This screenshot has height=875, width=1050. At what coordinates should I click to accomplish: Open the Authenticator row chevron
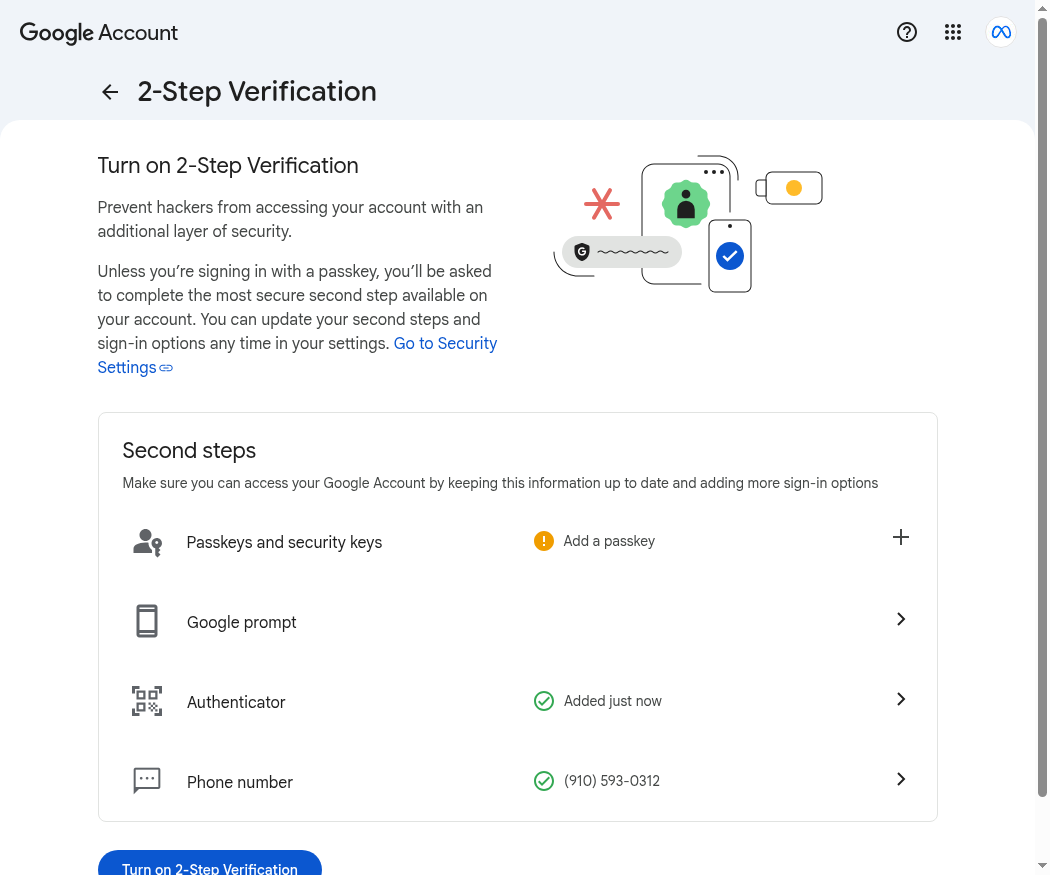click(x=901, y=699)
